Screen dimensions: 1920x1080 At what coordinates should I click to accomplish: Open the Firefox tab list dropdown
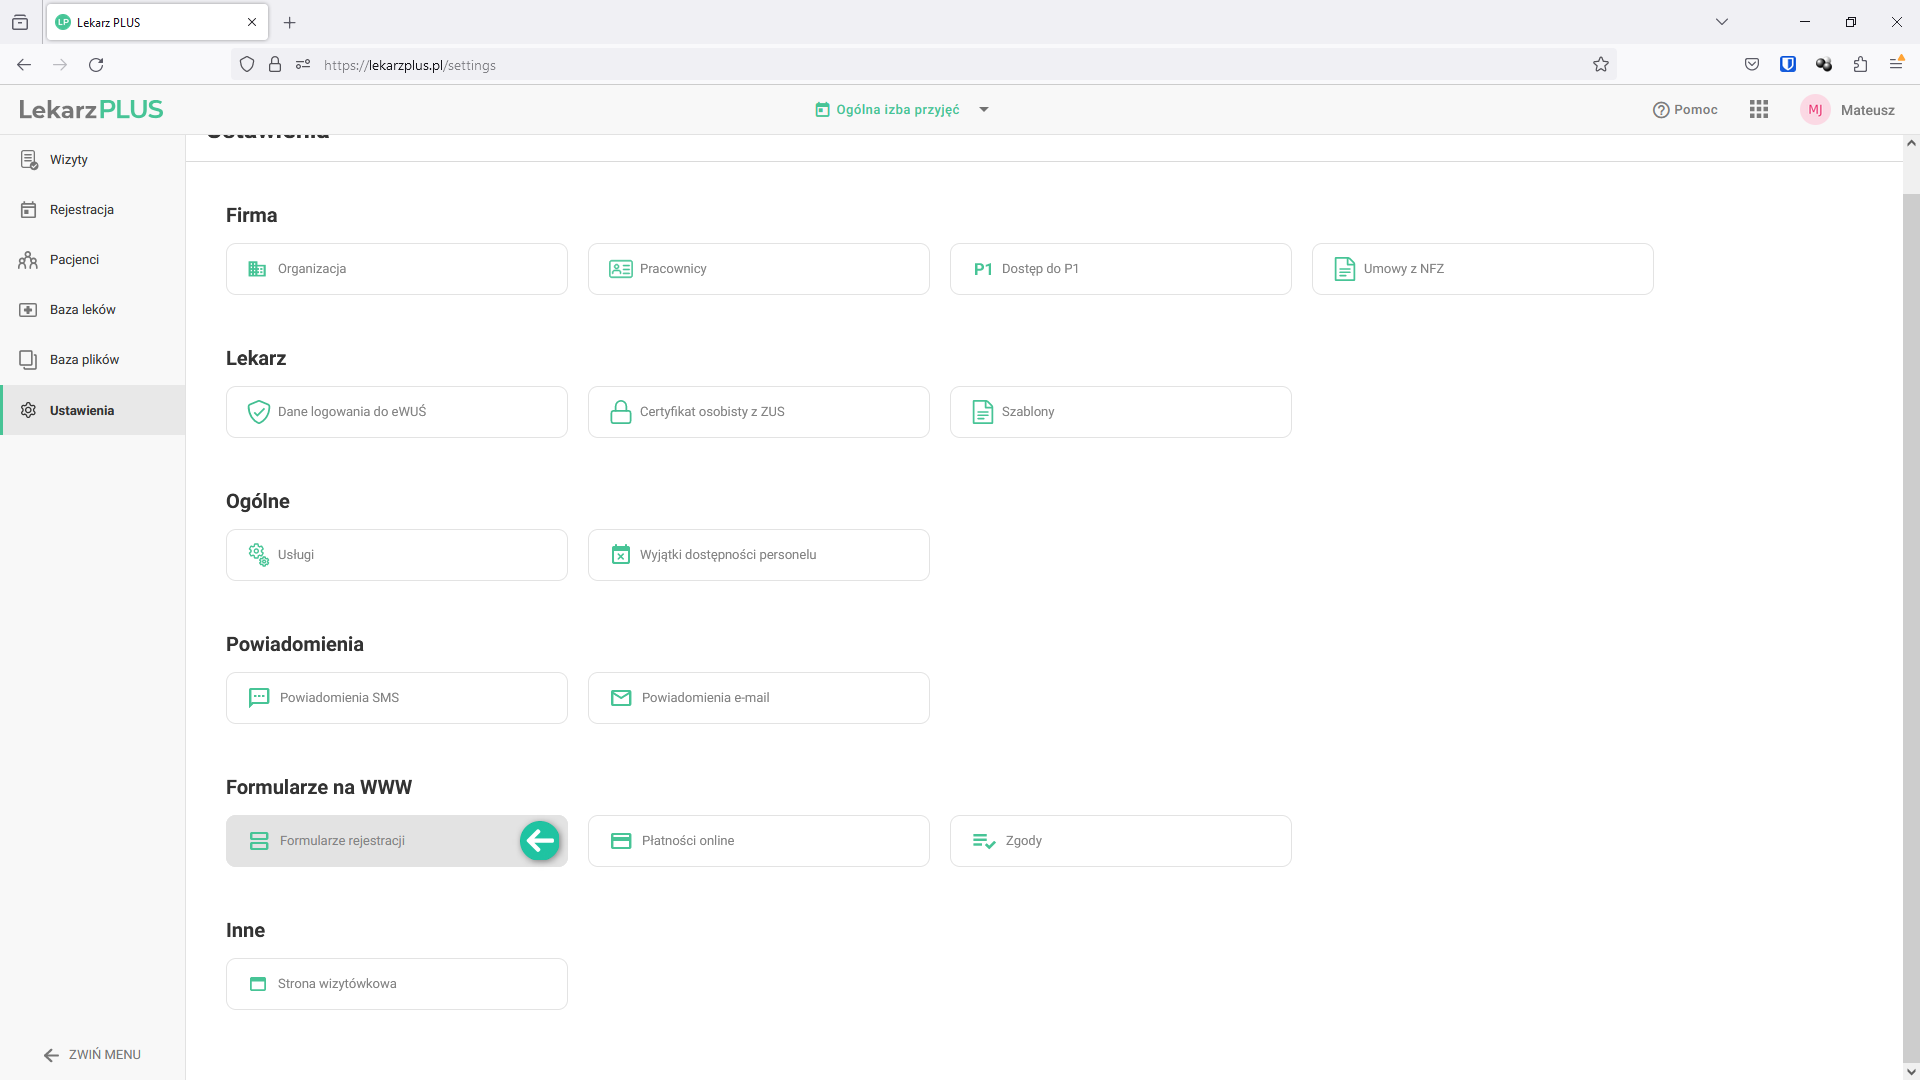pos(1722,22)
